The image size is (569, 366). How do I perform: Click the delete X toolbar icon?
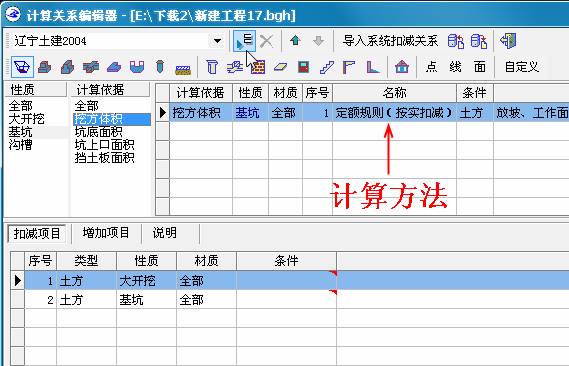[x=267, y=41]
